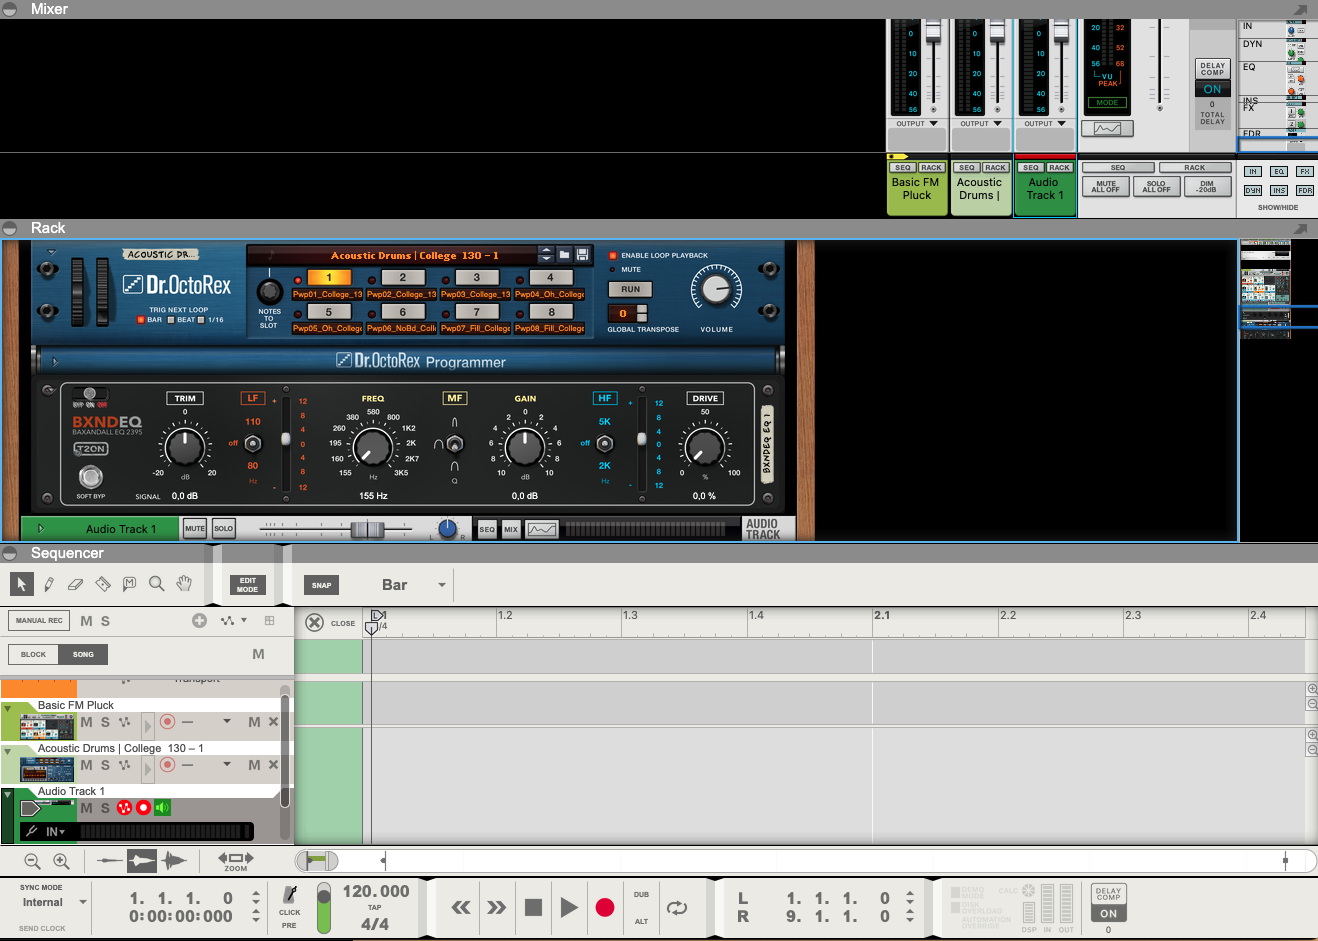This screenshot has height=941, width=1318.
Task: Toggle Solo on Audio Track 1 rack strip
Action: (223, 528)
